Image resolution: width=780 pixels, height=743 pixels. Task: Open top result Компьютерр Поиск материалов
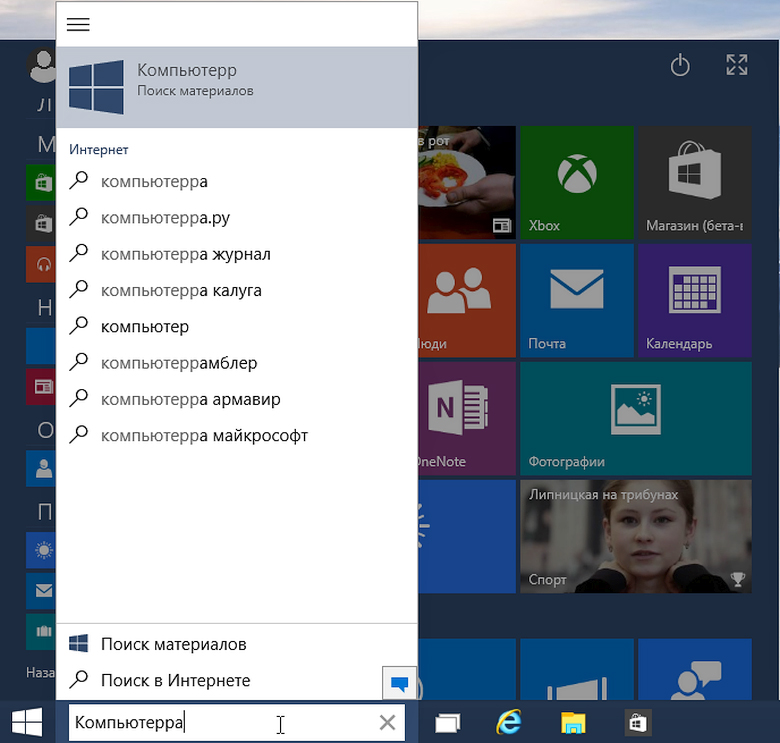tap(237, 88)
